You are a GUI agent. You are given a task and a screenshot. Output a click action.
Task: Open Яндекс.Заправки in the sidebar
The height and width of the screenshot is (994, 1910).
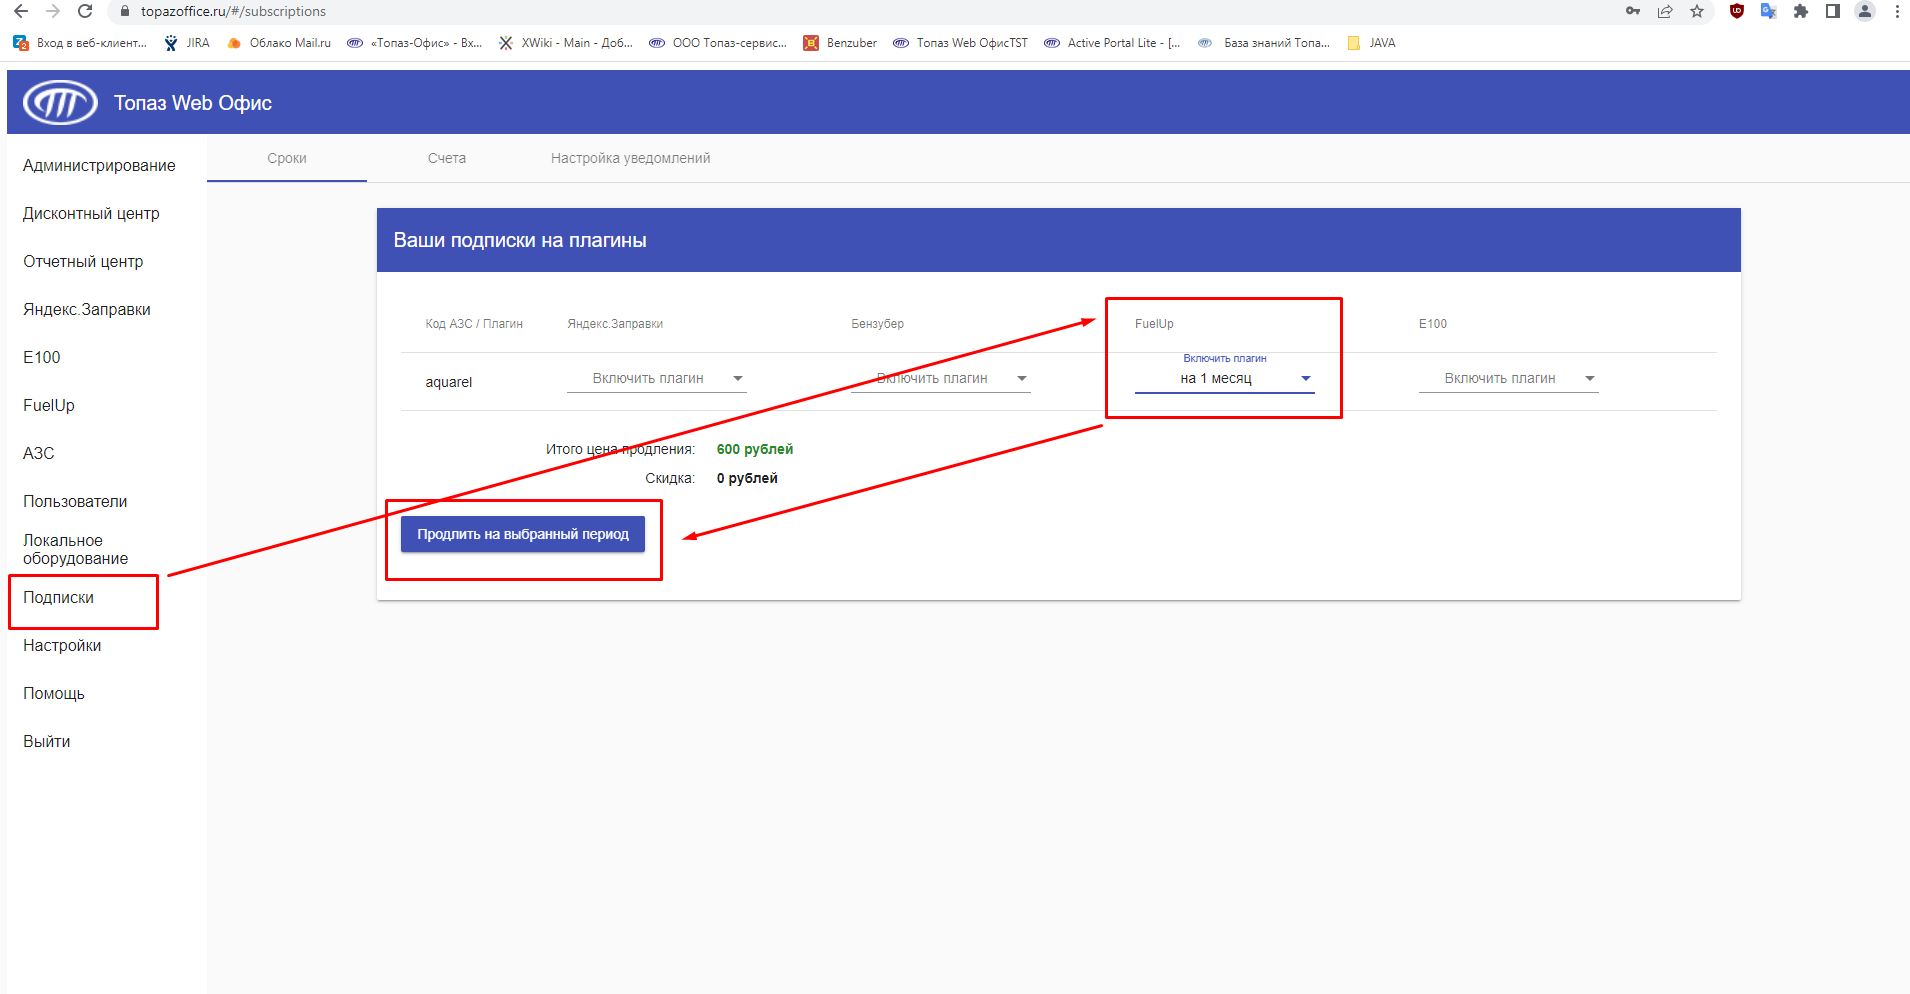(87, 309)
